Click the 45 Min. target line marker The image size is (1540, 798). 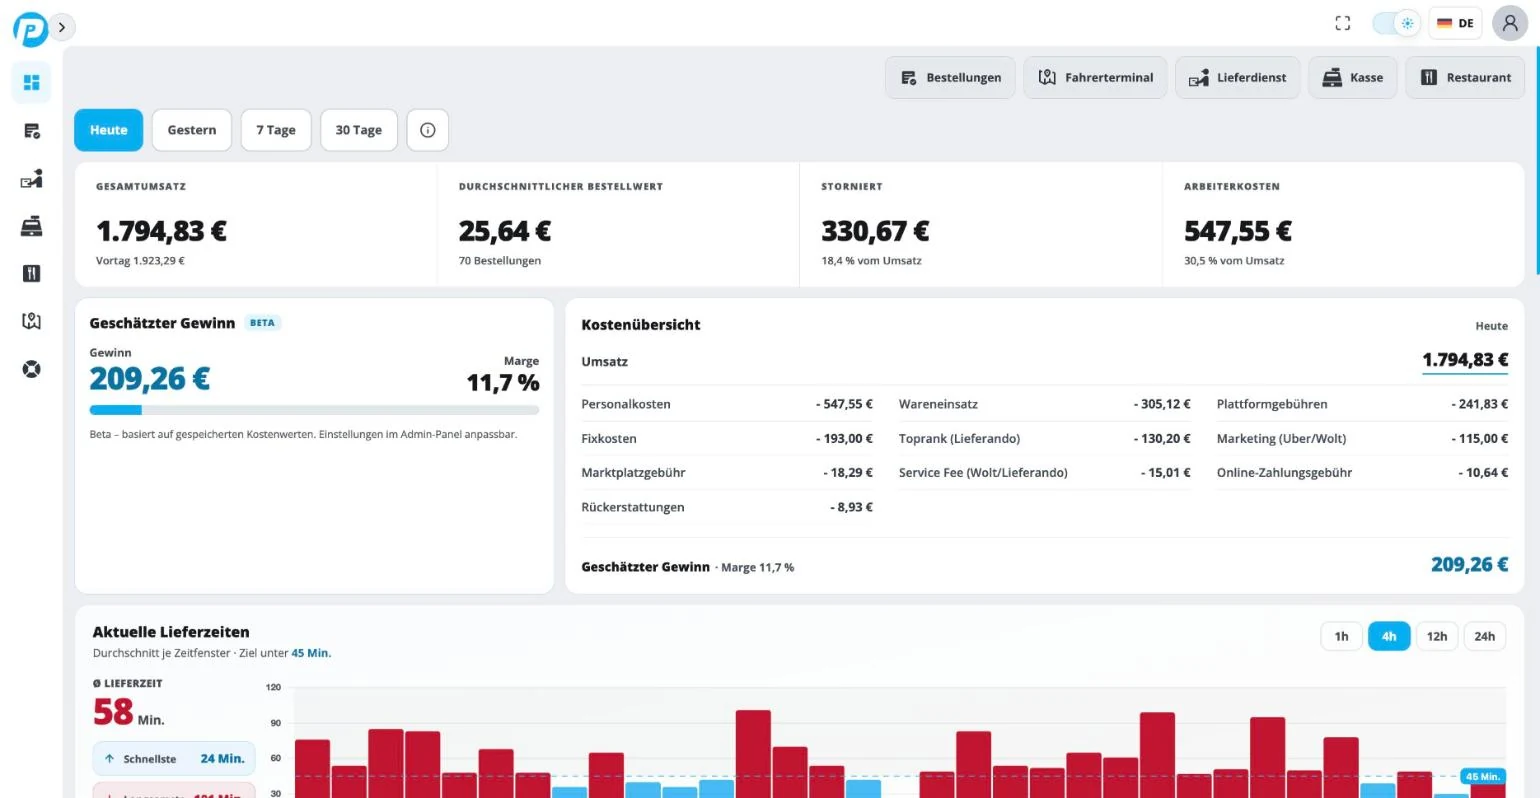coord(1483,776)
